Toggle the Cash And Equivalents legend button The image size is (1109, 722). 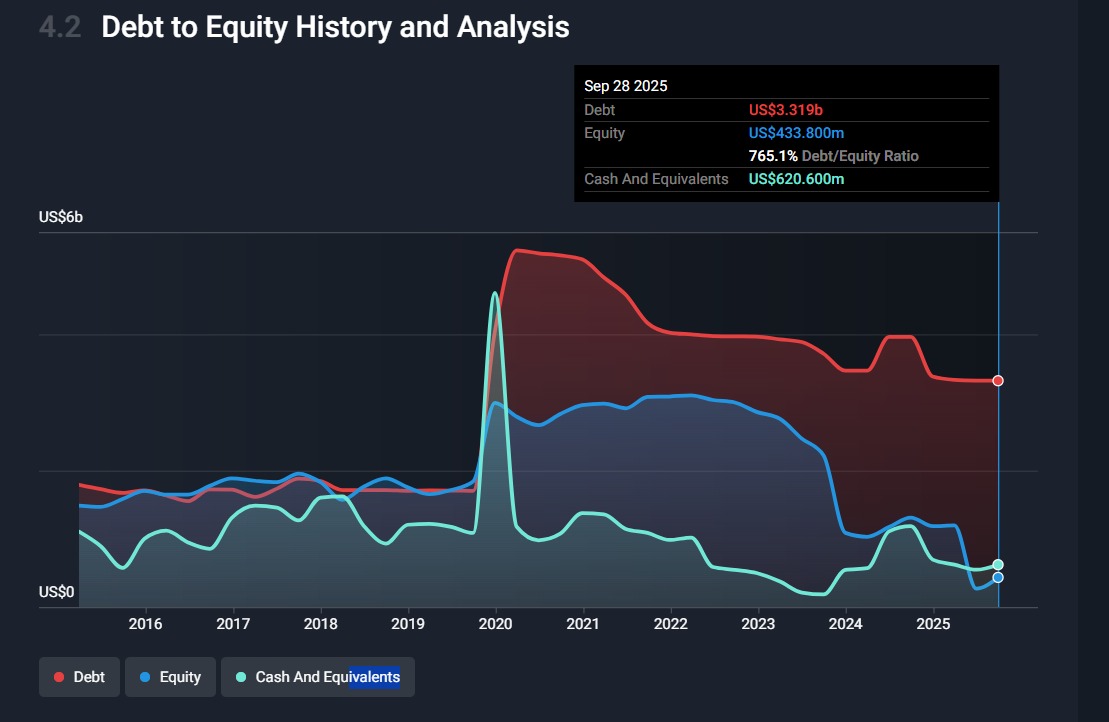pyautogui.click(x=318, y=677)
